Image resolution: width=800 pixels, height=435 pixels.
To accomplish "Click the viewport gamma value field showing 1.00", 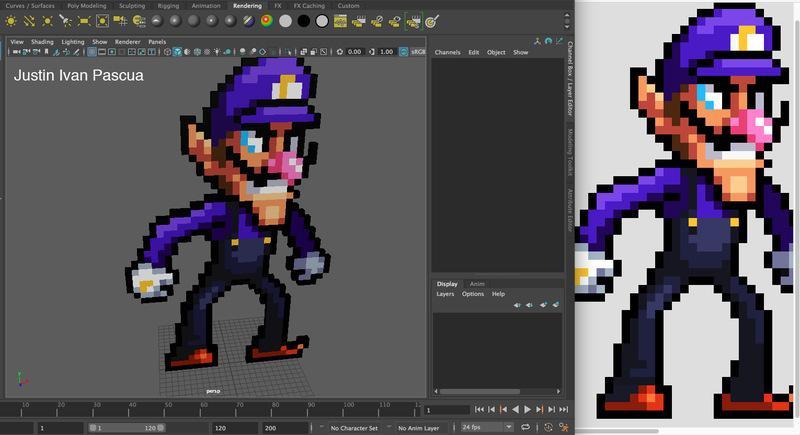I will point(386,52).
